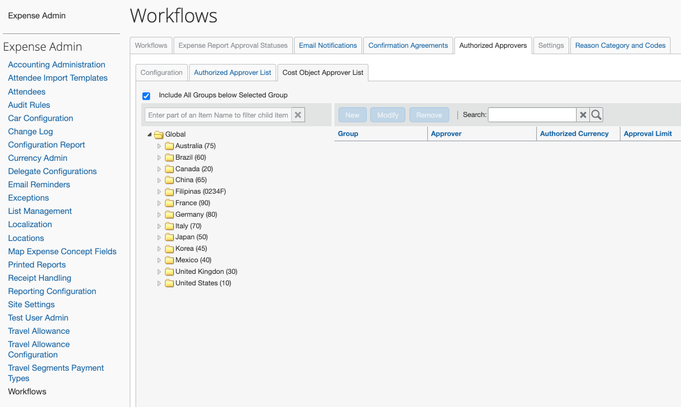
Task: Focus the tree item name filter field
Action: [218, 115]
